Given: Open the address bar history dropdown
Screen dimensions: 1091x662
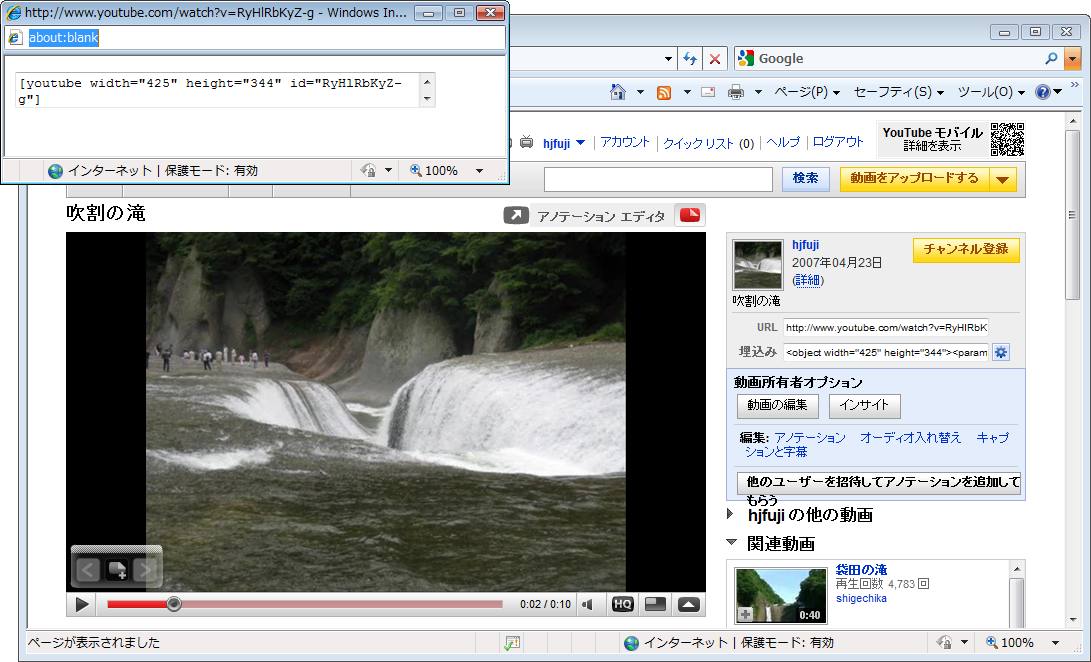Looking at the screenshot, I should coord(668,59).
